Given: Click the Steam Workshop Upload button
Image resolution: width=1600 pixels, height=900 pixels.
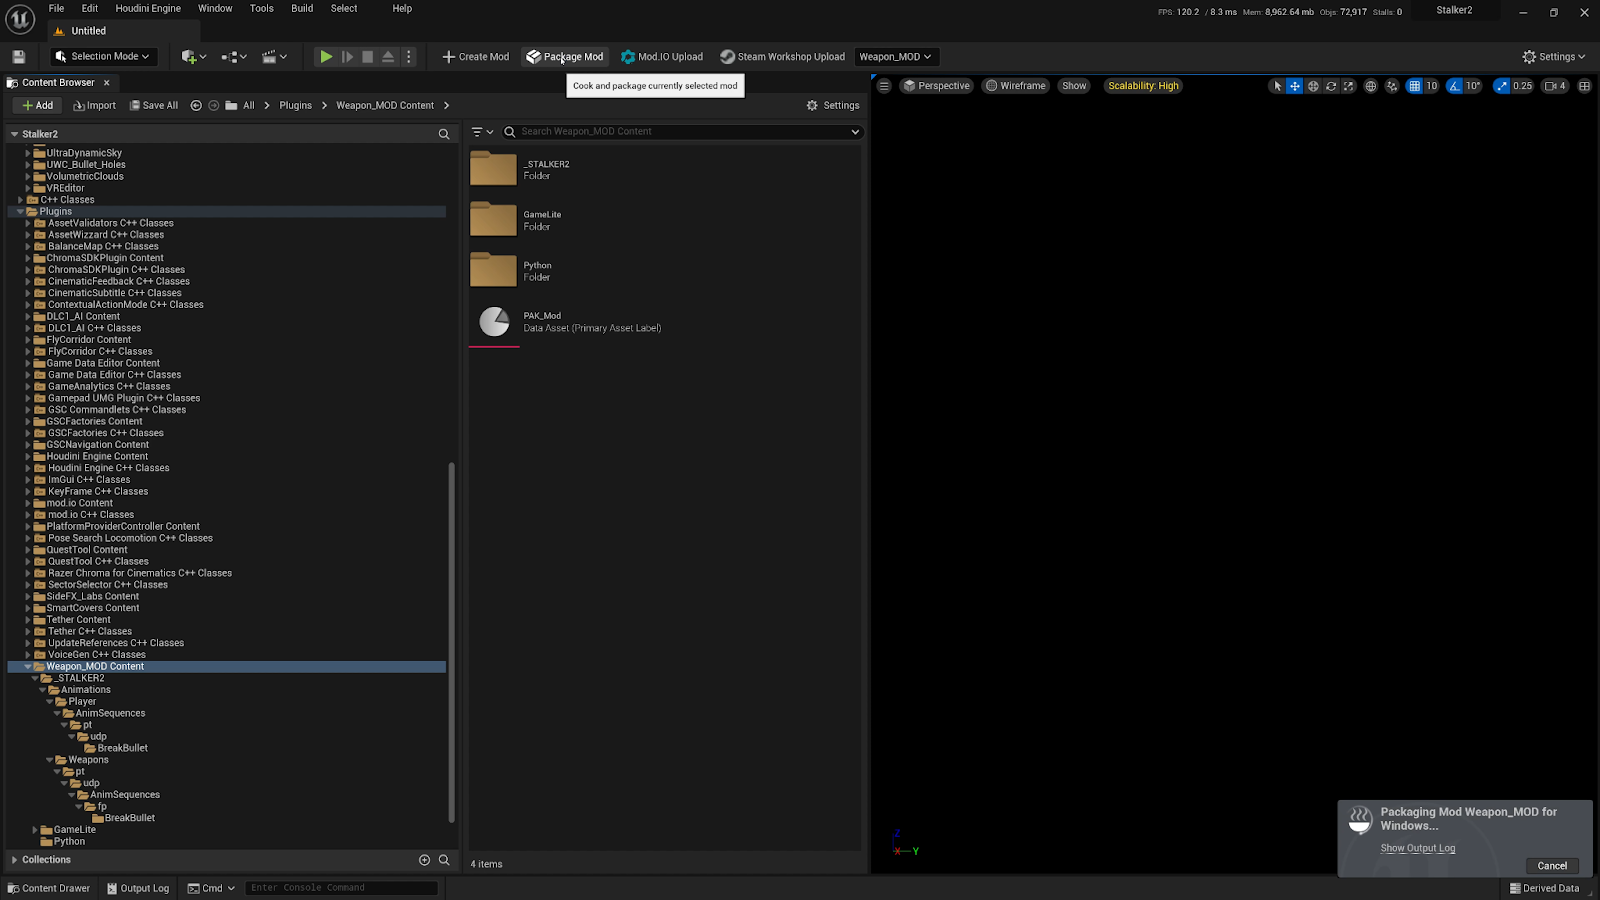Looking at the screenshot, I should click(782, 57).
